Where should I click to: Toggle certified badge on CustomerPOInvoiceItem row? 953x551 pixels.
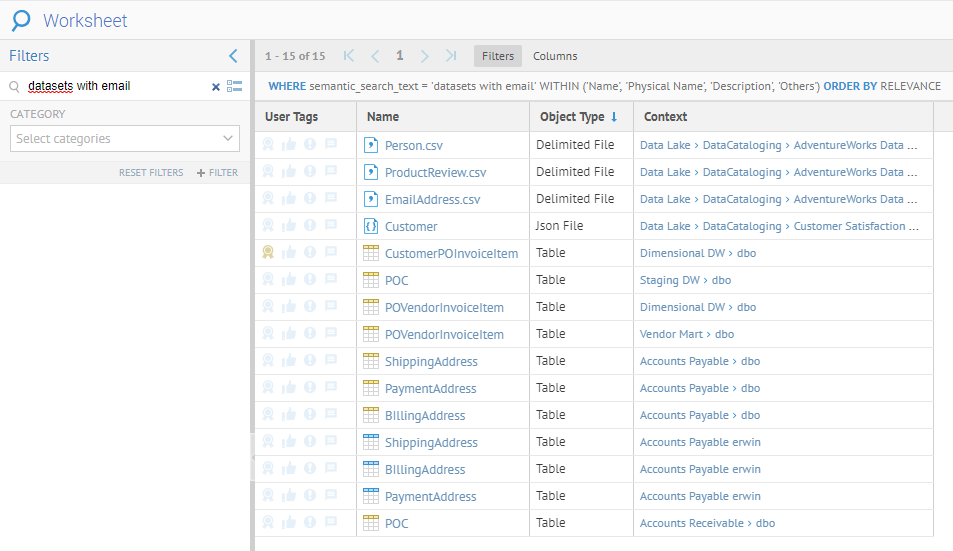pos(268,253)
